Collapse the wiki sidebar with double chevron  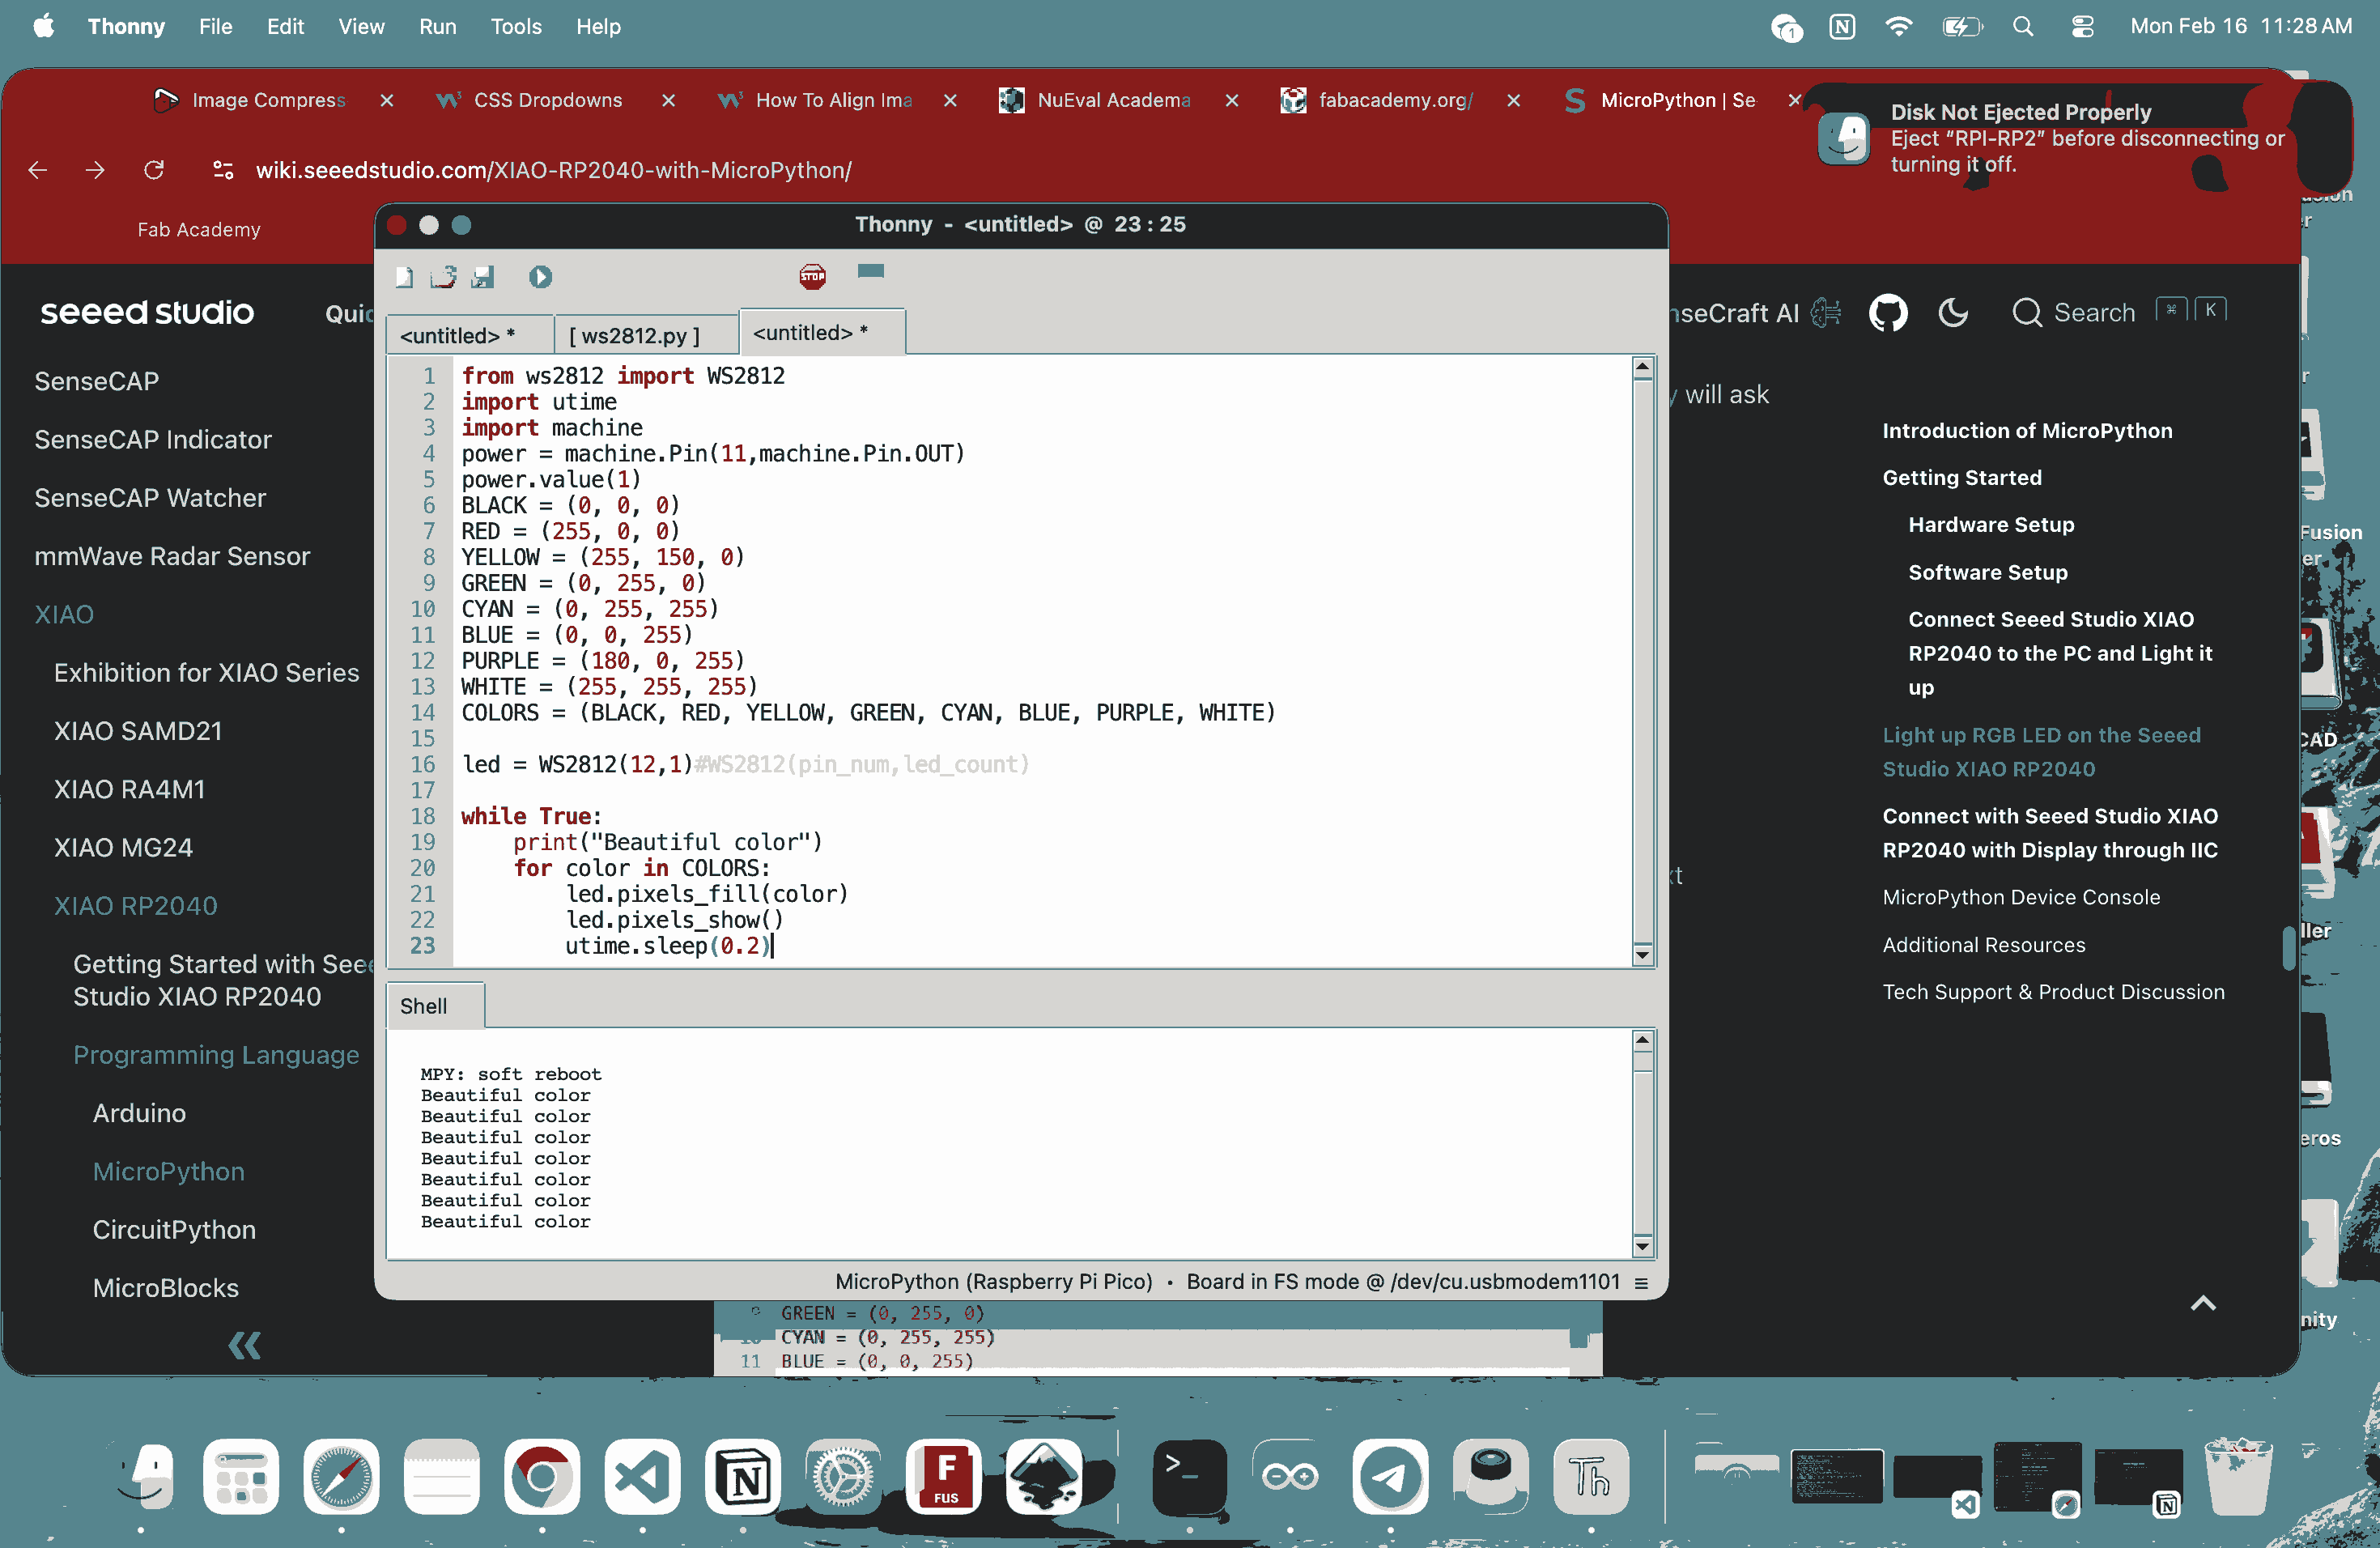click(x=244, y=1345)
